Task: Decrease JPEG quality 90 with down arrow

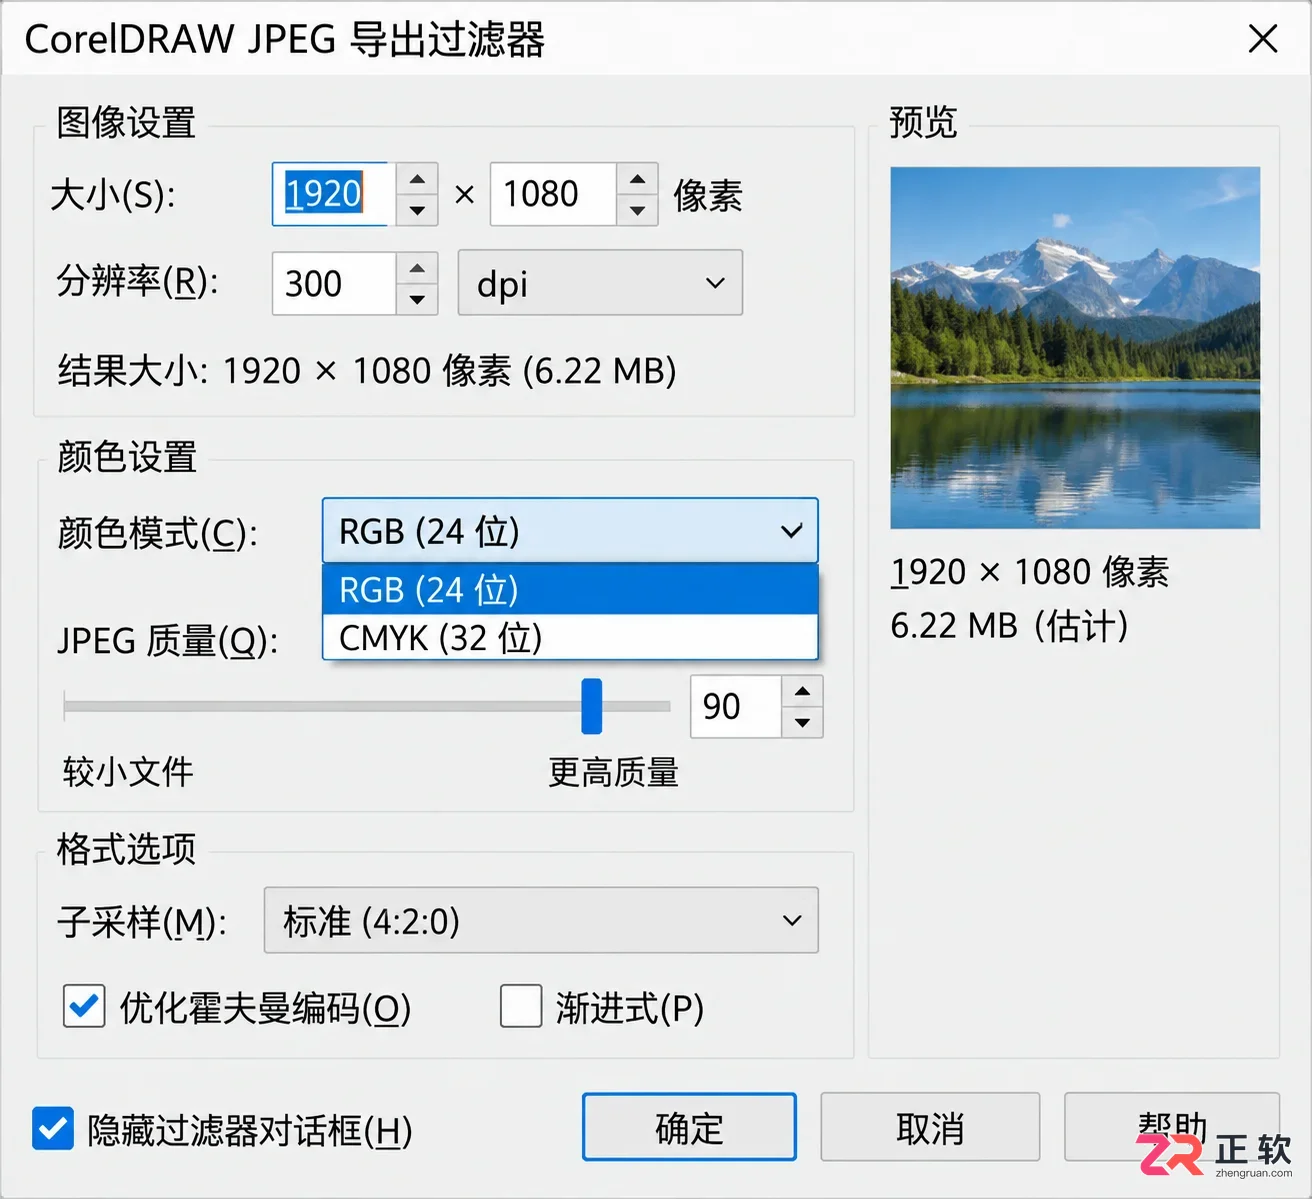Action: [x=802, y=722]
